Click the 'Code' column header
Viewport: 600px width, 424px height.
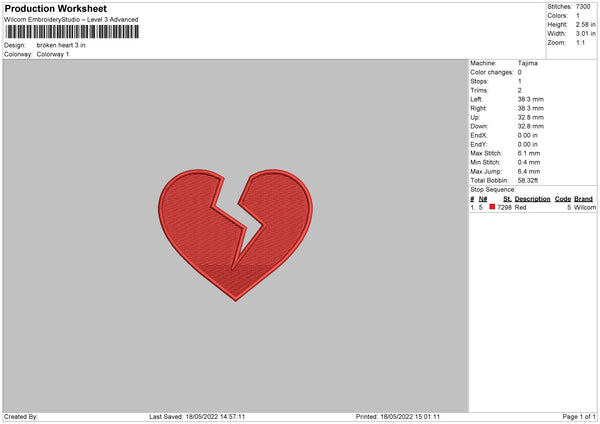pos(563,199)
